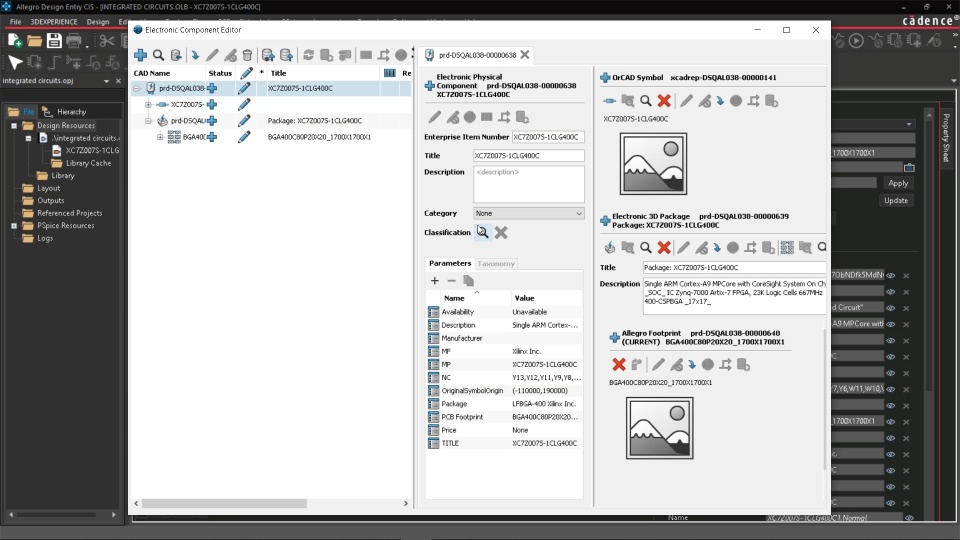
Task: Switch to the Taxonomy tab
Action: click(x=496, y=263)
